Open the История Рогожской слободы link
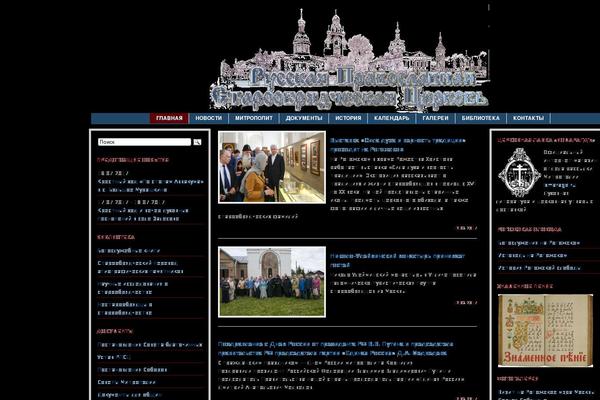Viewport: 600px width, 400px height. [539, 268]
